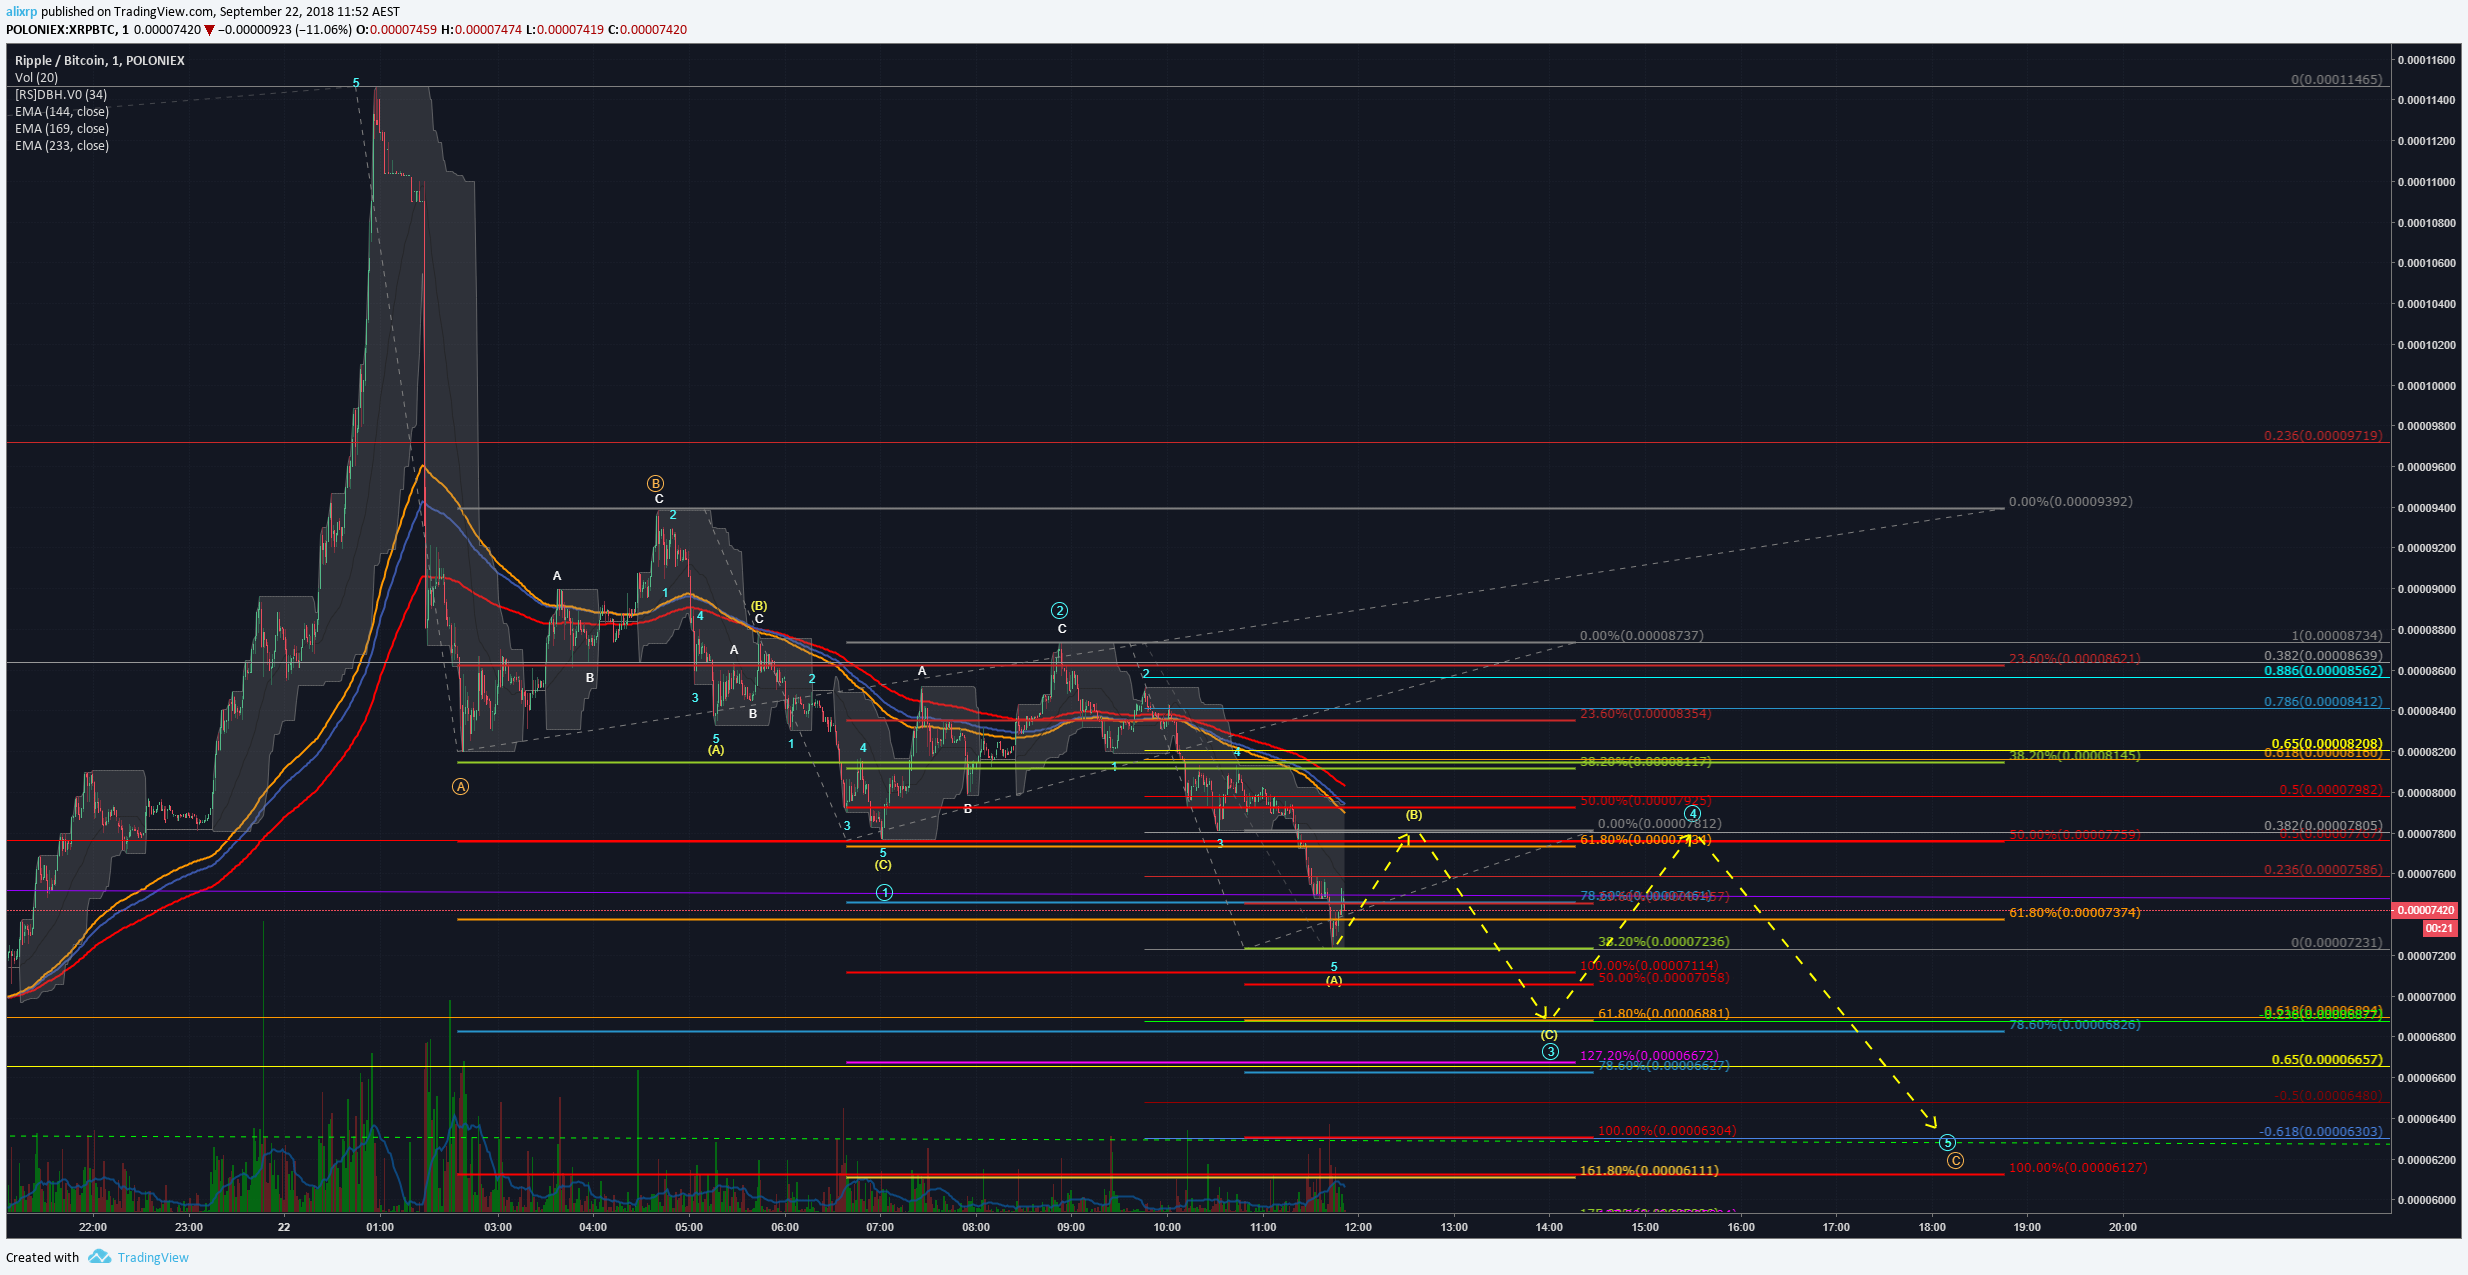
Task: Click the '0.236(0.00007586)' Fibonacci label
Action: click(2324, 870)
